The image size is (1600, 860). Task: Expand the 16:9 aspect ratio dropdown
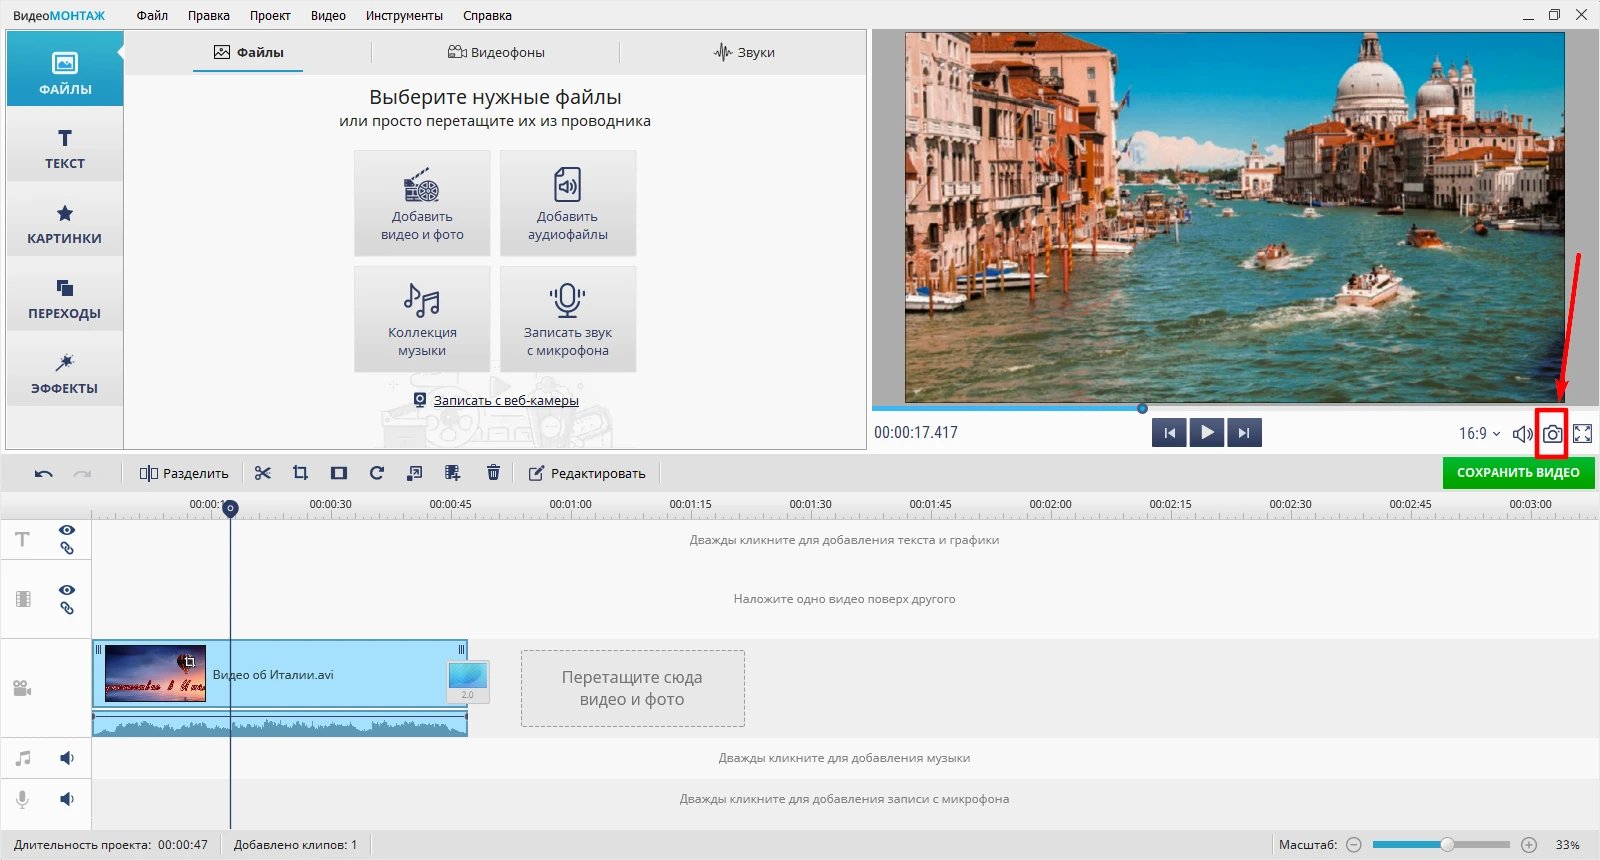tap(1479, 434)
